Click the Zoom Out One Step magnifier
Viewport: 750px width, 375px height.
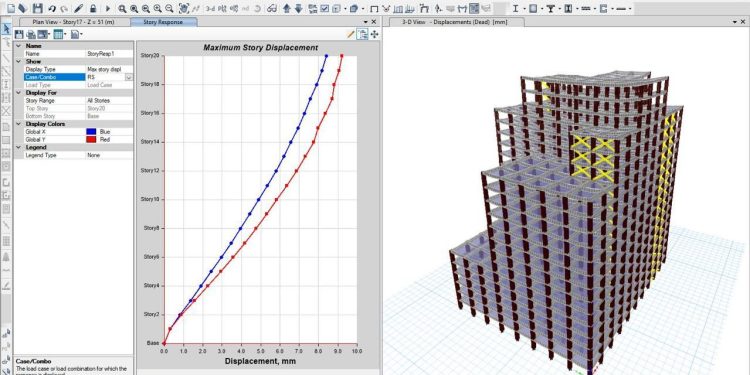[x=169, y=9]
